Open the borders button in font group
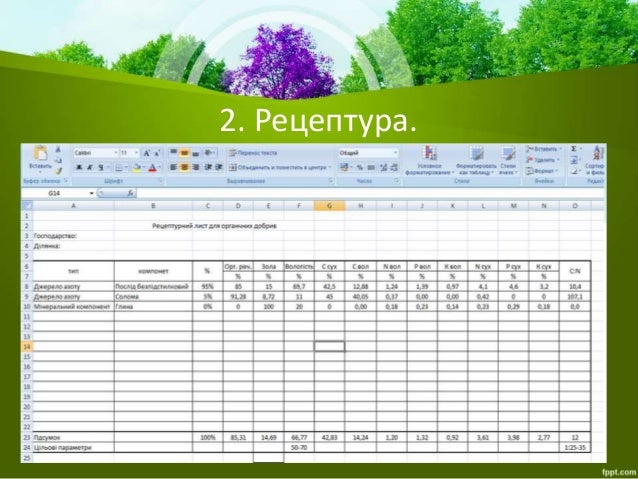 click(x=120, y=168)
